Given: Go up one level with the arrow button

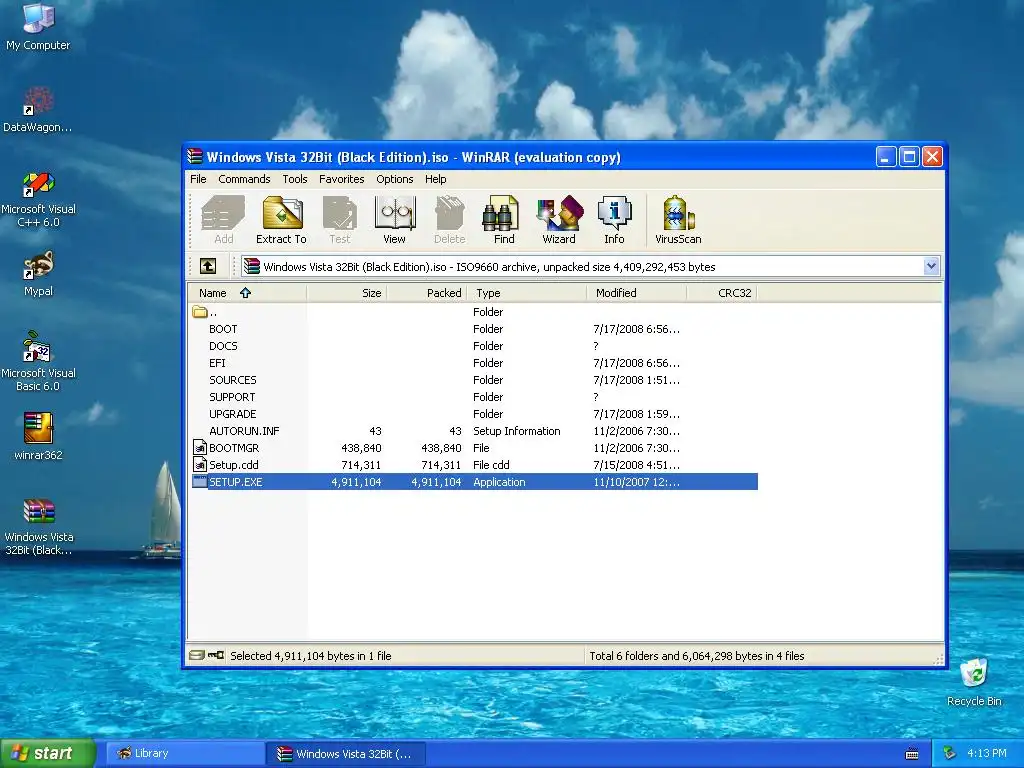Looking at the screenshot, I should pos(208,266).
